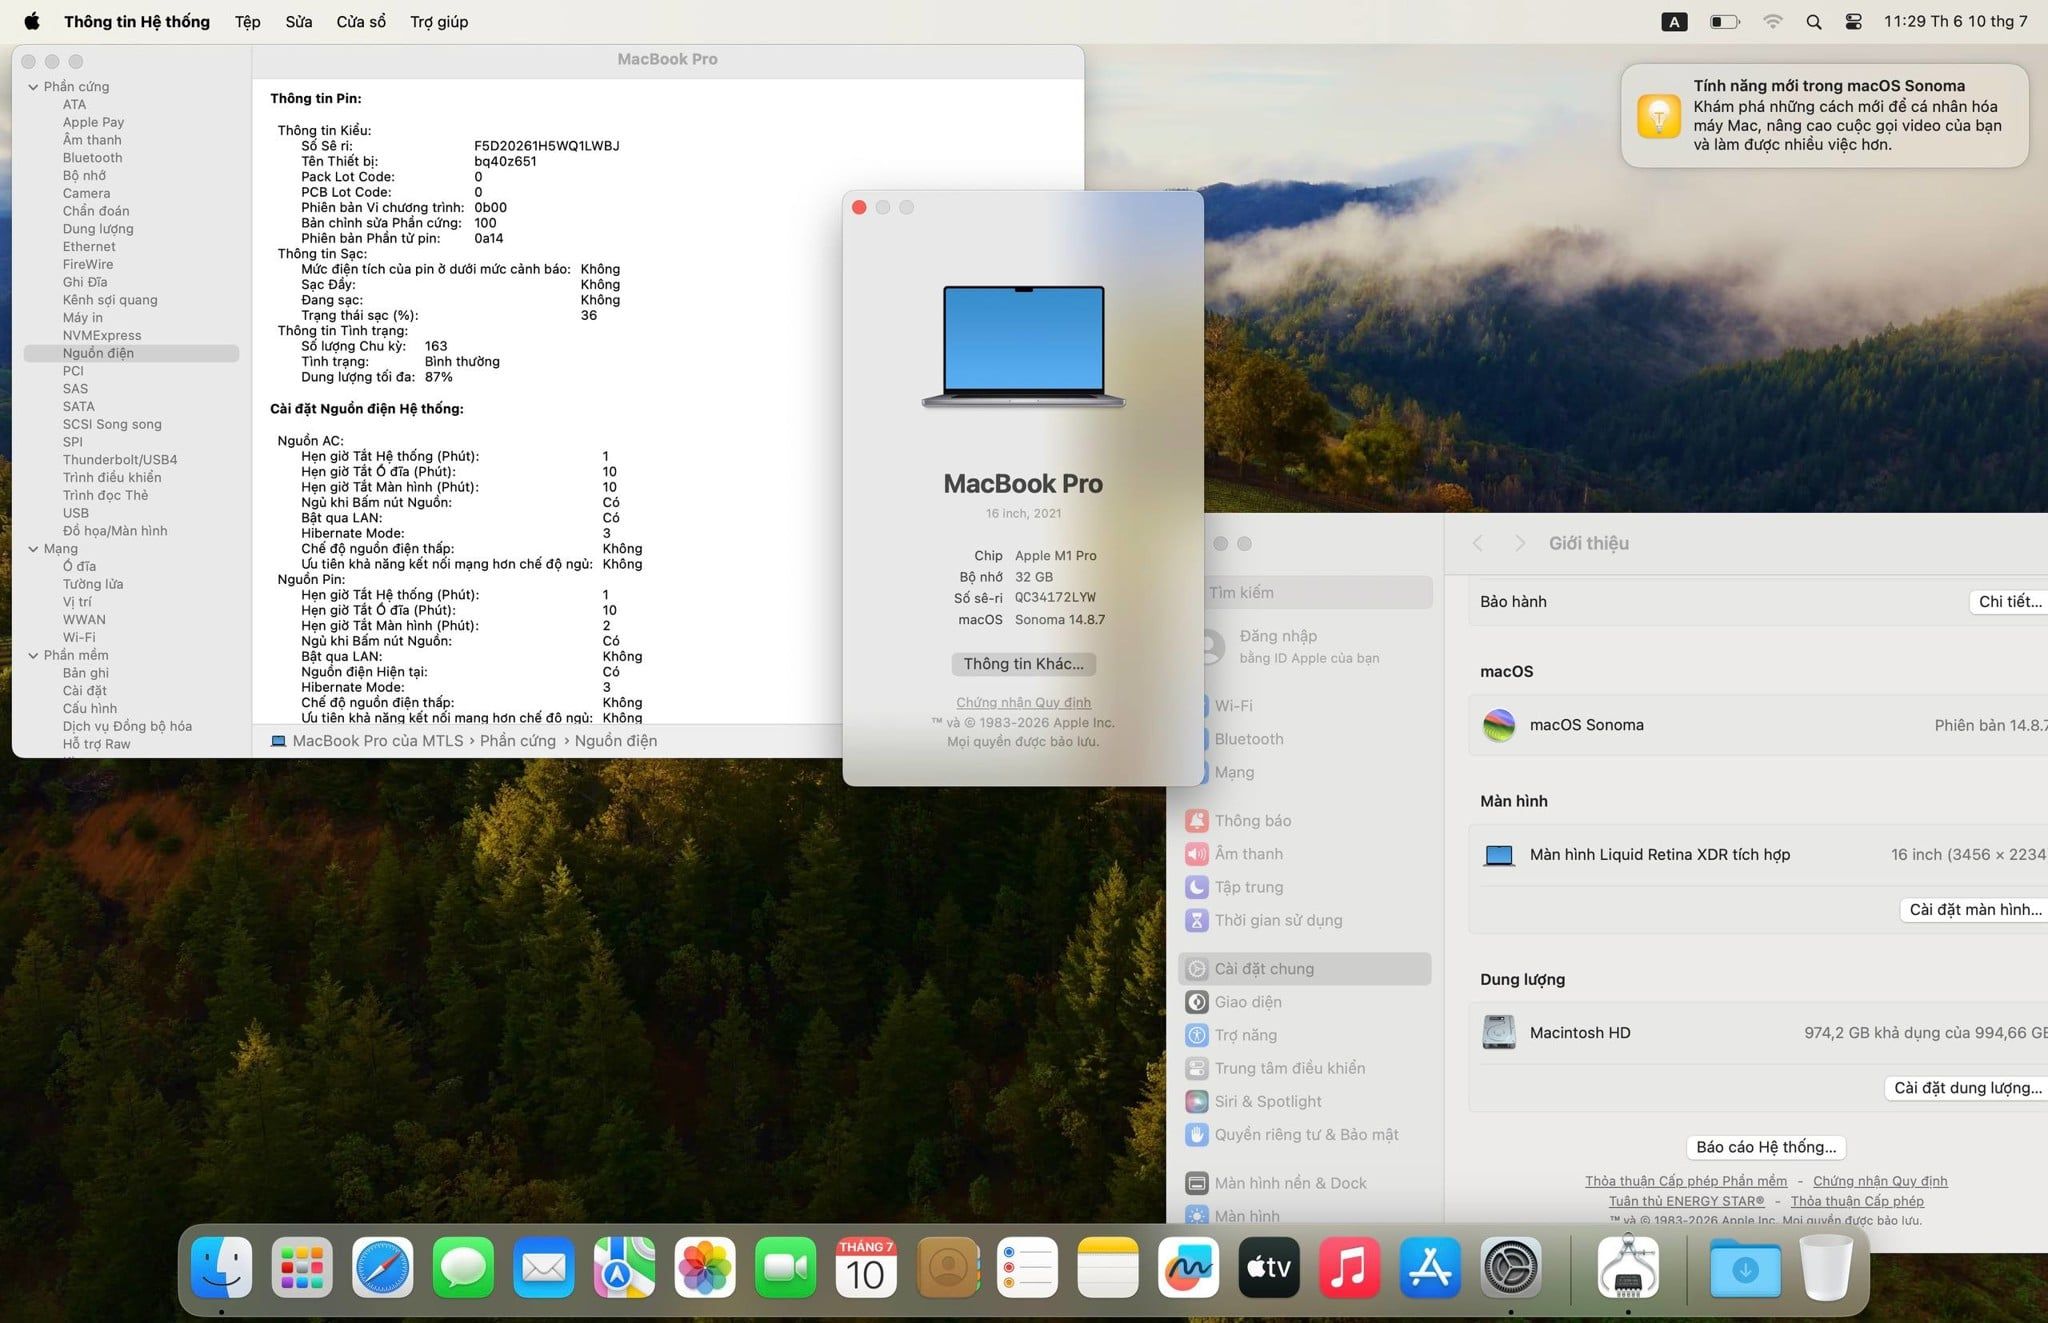Collapse the Phần mềm section
Viewport: 2048px width, 1323px height.
click(x=33, y=655)
